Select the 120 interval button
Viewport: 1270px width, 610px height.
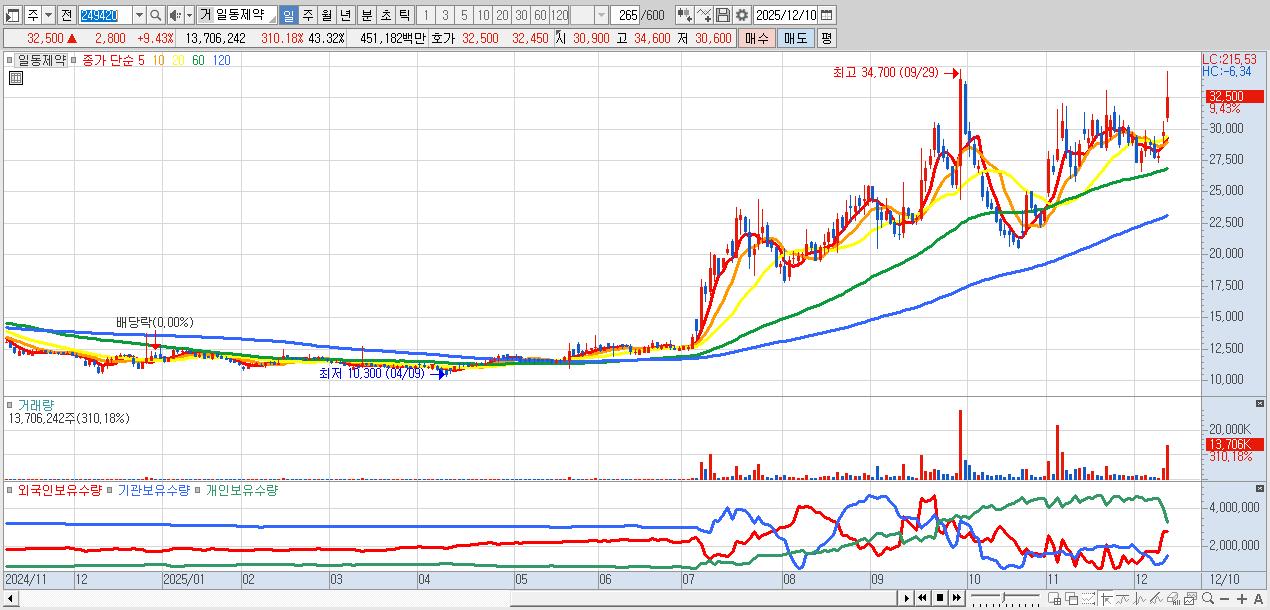559,15
